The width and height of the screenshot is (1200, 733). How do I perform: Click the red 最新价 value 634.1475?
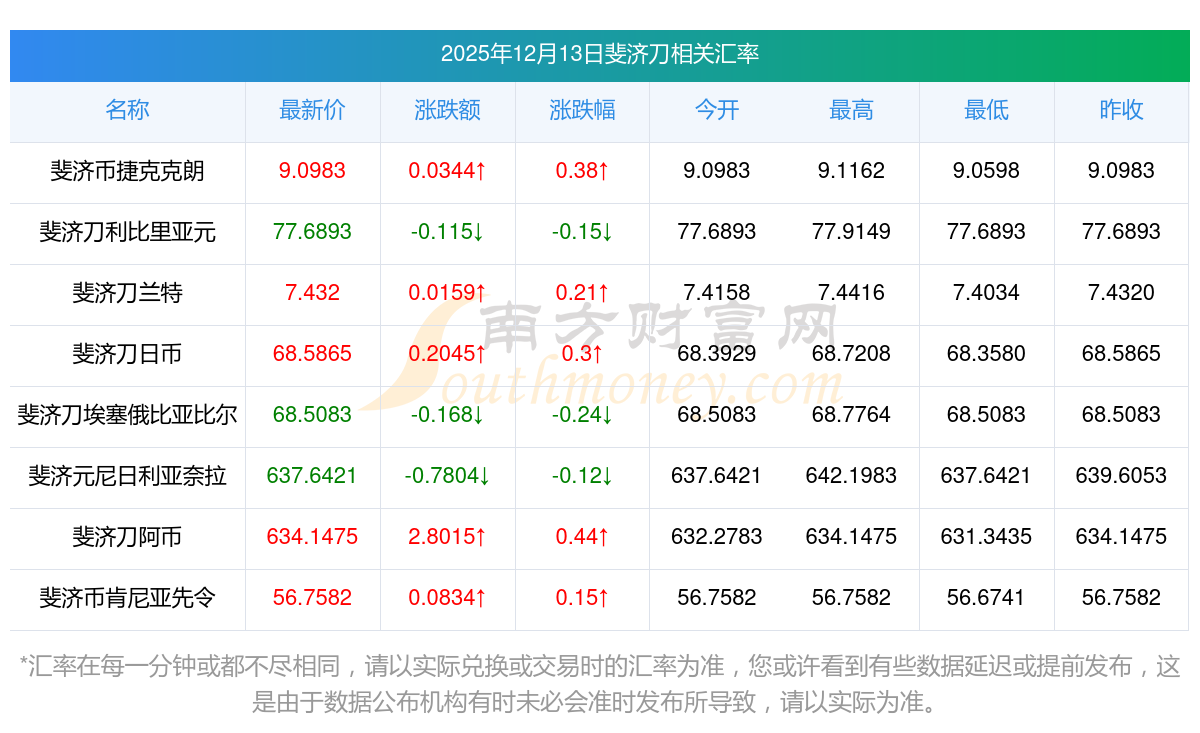(x=312, y=537)
